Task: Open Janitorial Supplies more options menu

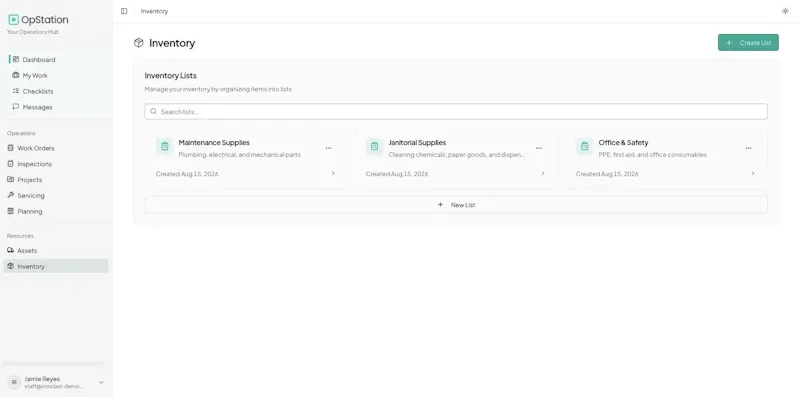Action: pos(539,148)
